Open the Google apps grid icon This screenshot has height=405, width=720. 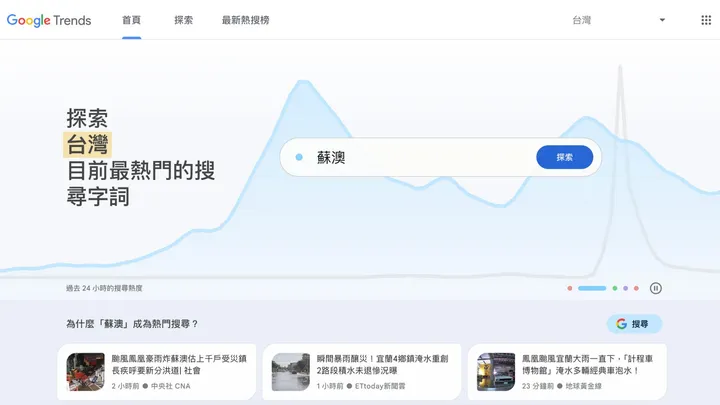click(x=706, y=20)
